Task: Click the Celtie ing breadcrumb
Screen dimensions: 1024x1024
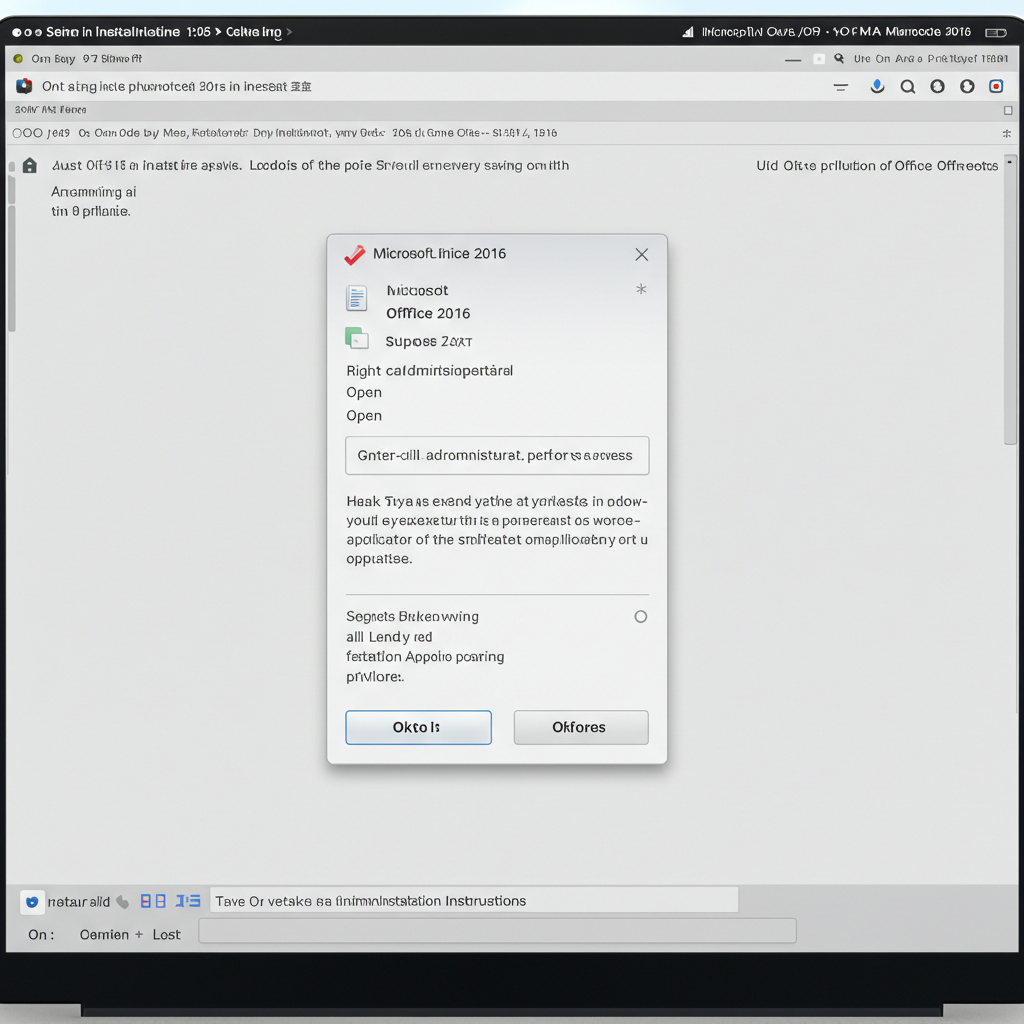Action: tap(253, 32)
